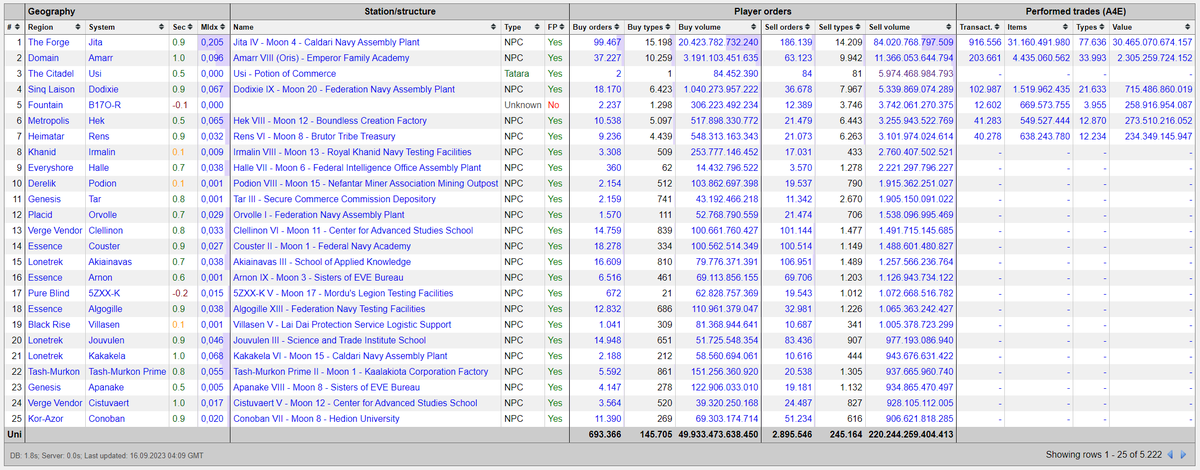Open Couster II Federal Navy Academy station
The image size is (1200, 470).
(321, 246)
